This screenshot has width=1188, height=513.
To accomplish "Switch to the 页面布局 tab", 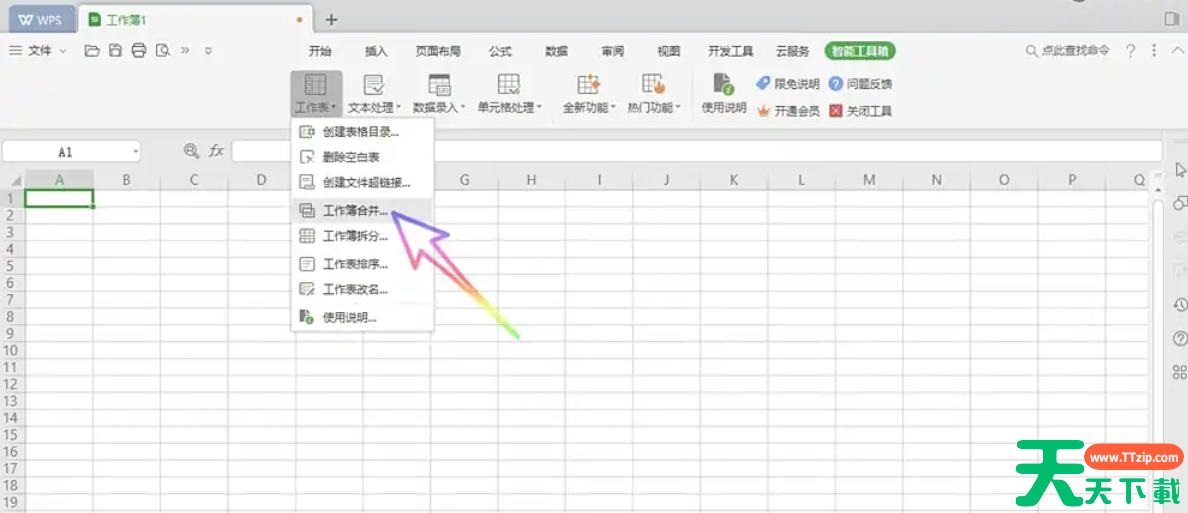I will (438, 51).
